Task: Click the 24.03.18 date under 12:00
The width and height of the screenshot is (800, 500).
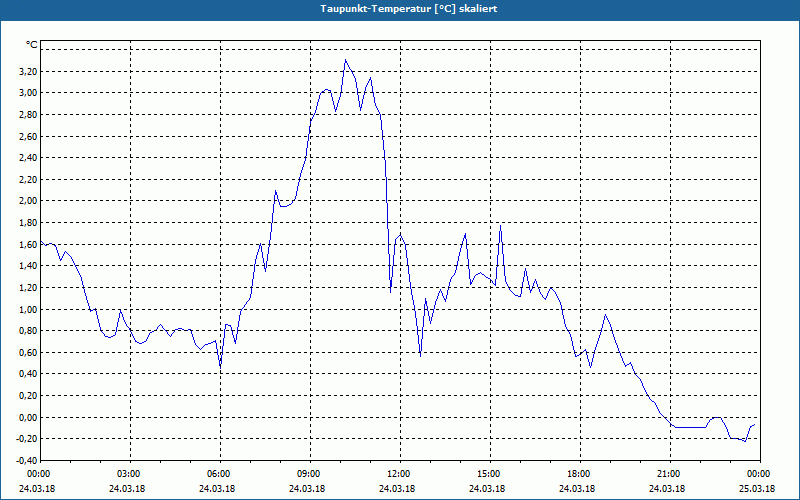Action: coord(397,489)
